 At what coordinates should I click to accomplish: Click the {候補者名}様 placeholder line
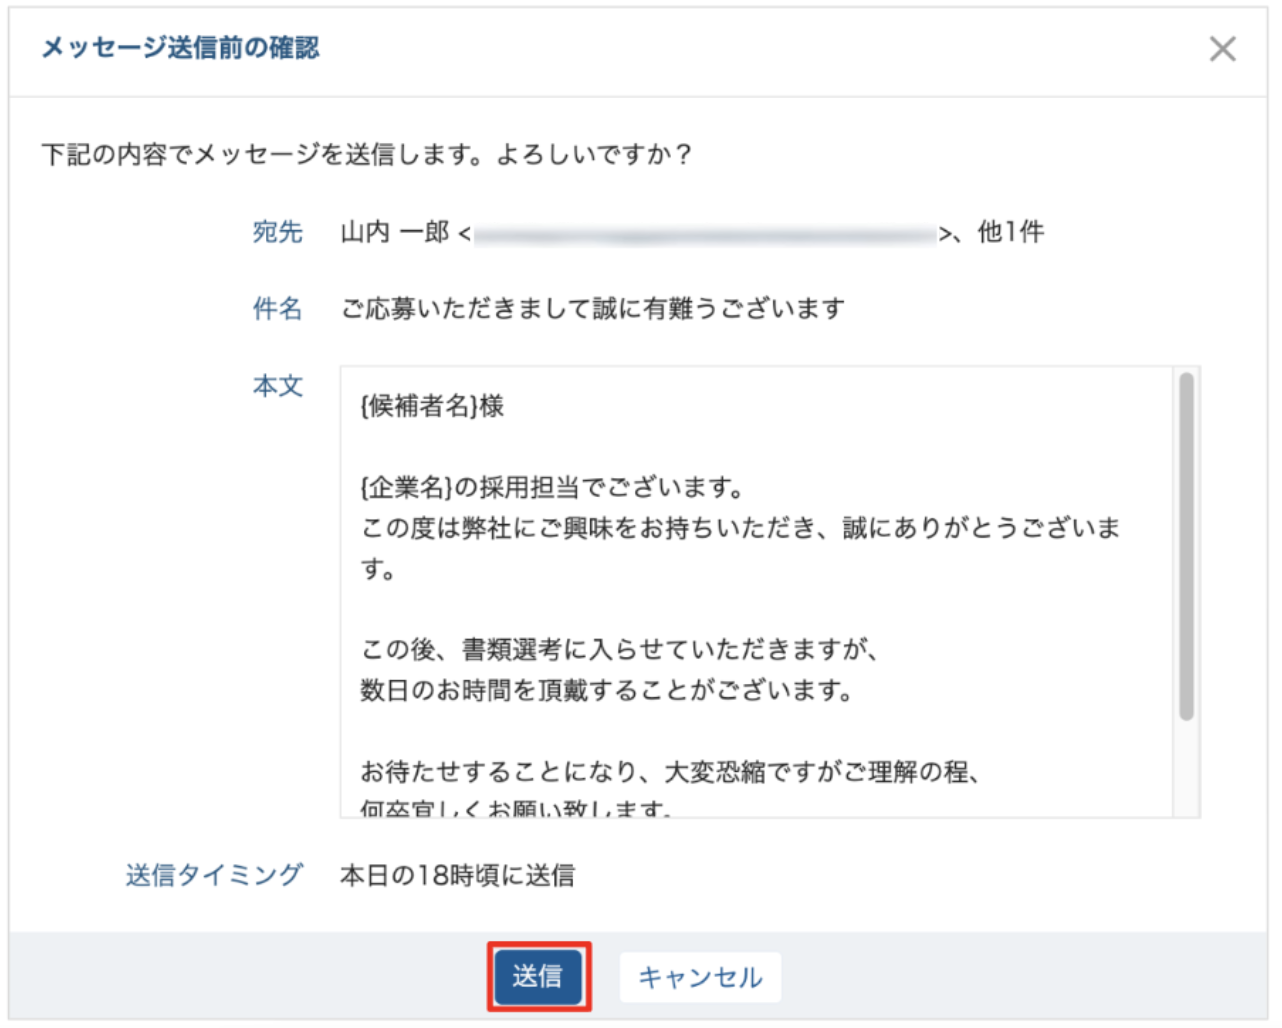click(x=432, y=406)
